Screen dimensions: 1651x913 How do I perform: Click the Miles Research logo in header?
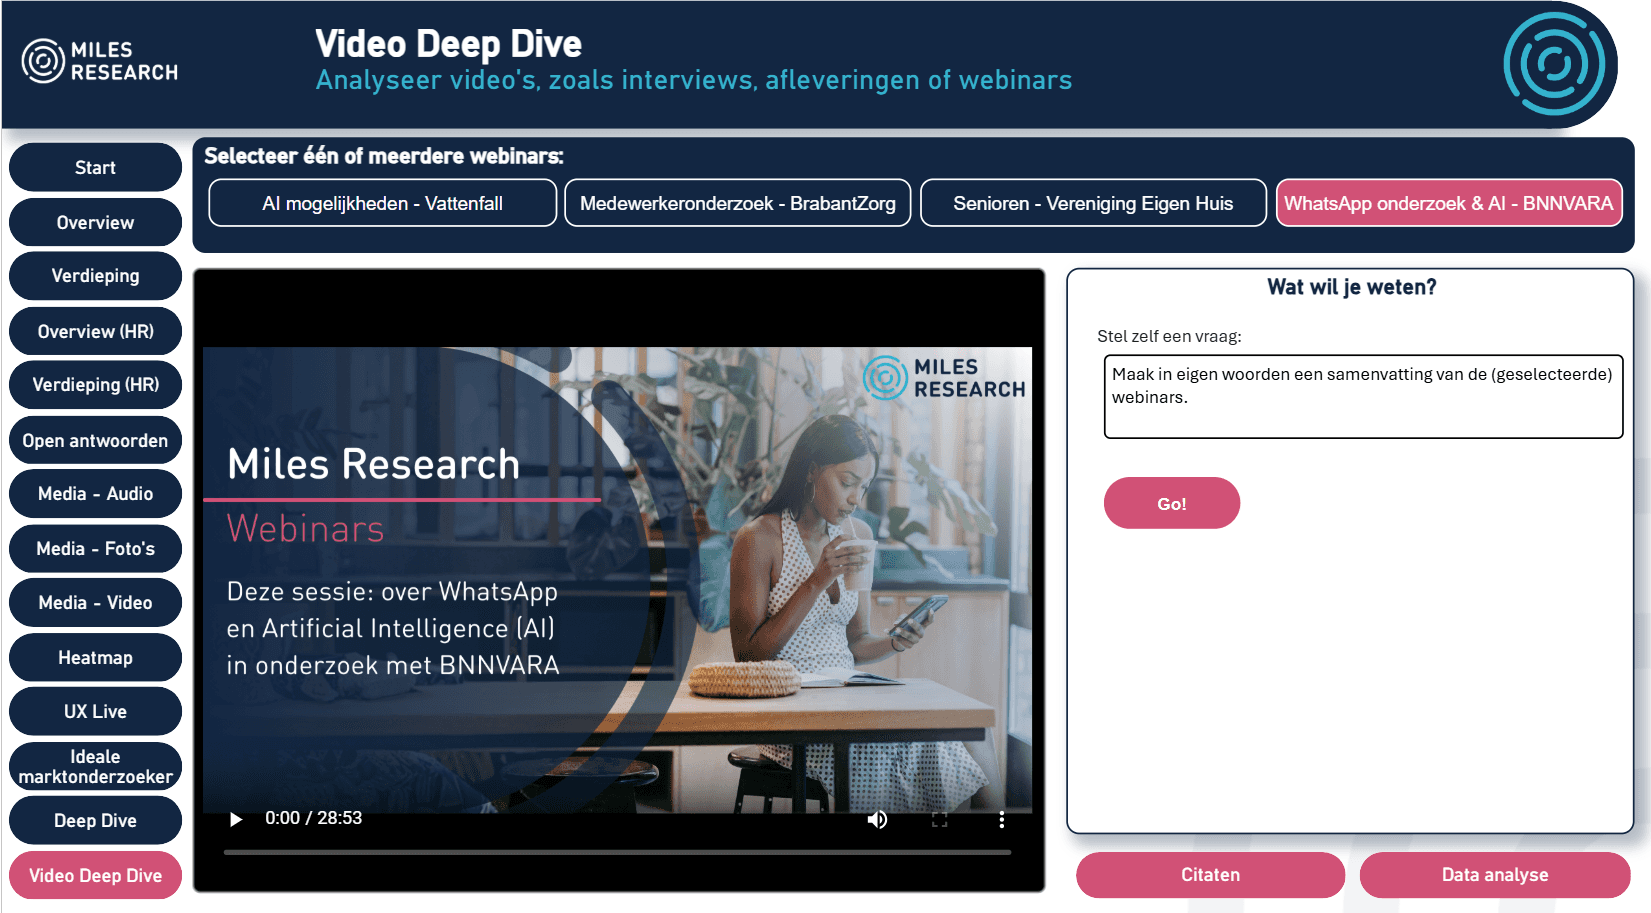[100, 61]
